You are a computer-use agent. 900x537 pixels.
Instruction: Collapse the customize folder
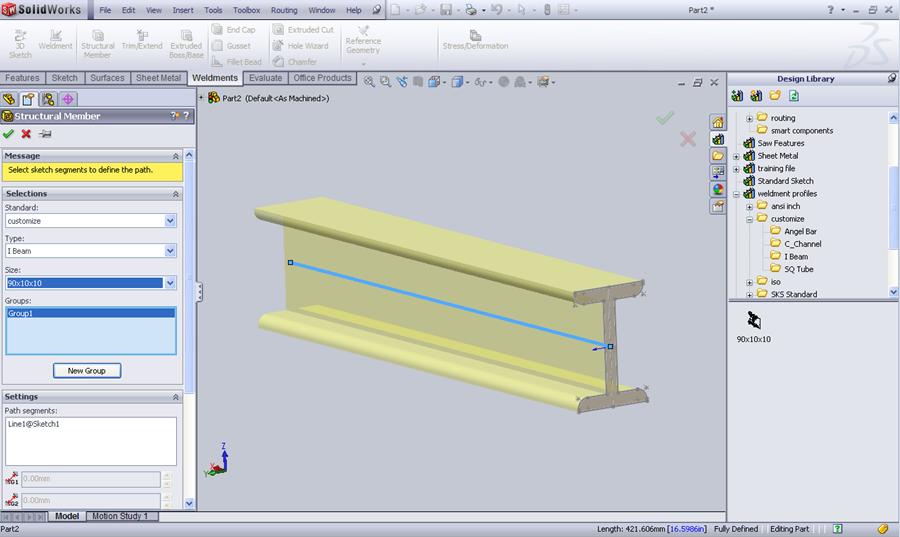[x=749, y=219]
